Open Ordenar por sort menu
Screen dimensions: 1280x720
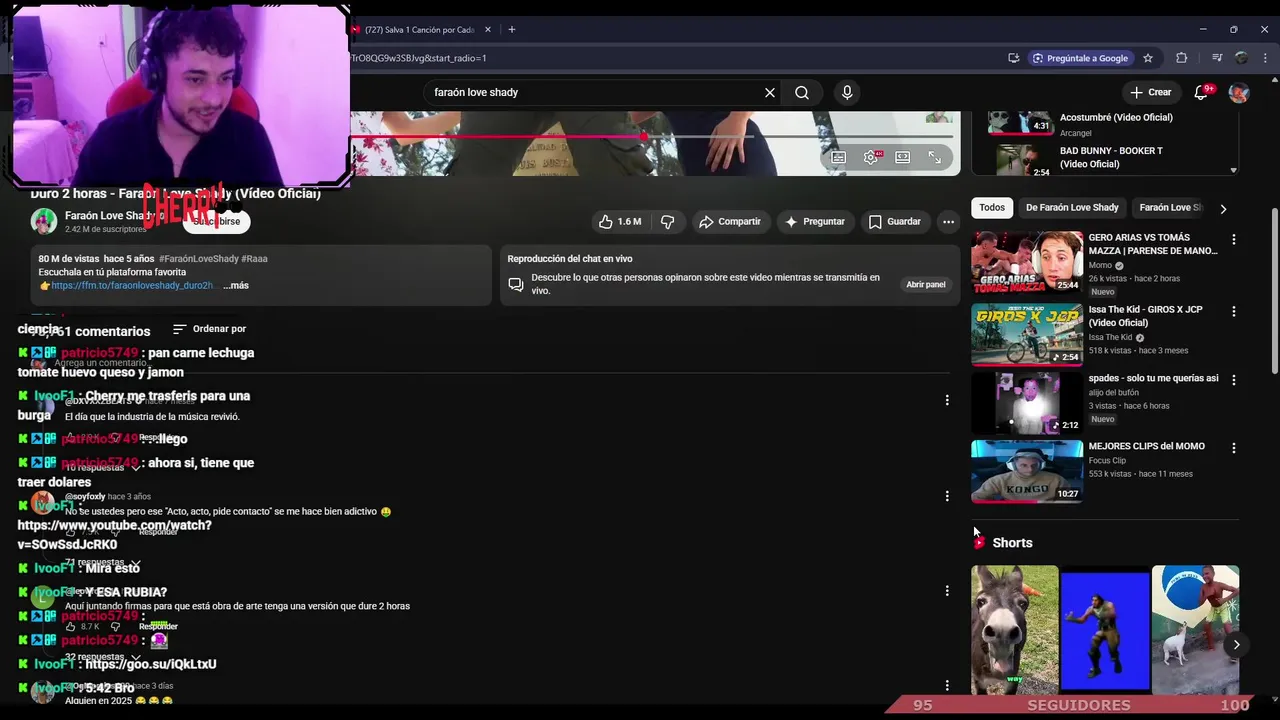coord(209,328)
